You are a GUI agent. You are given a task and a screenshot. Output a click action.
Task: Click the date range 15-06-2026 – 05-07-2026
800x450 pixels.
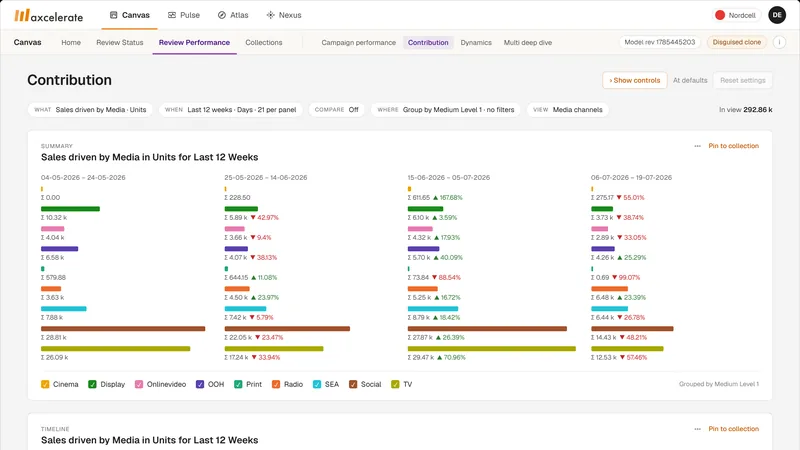click(449, 178)
